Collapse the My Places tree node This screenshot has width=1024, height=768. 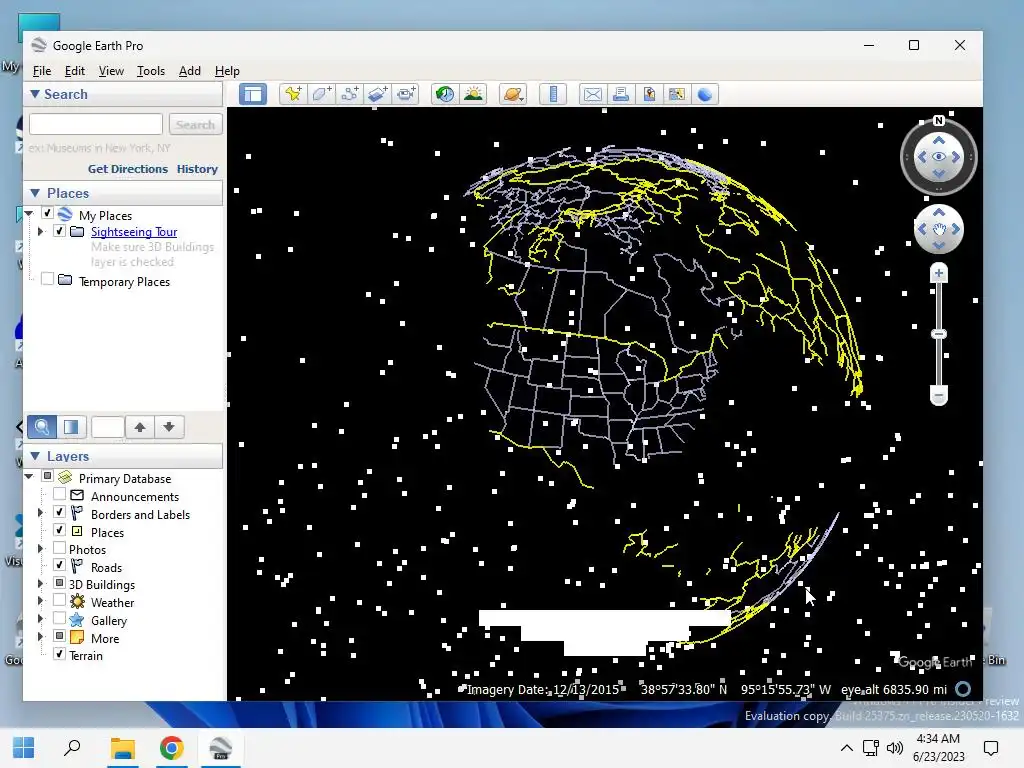click(29, 214)
